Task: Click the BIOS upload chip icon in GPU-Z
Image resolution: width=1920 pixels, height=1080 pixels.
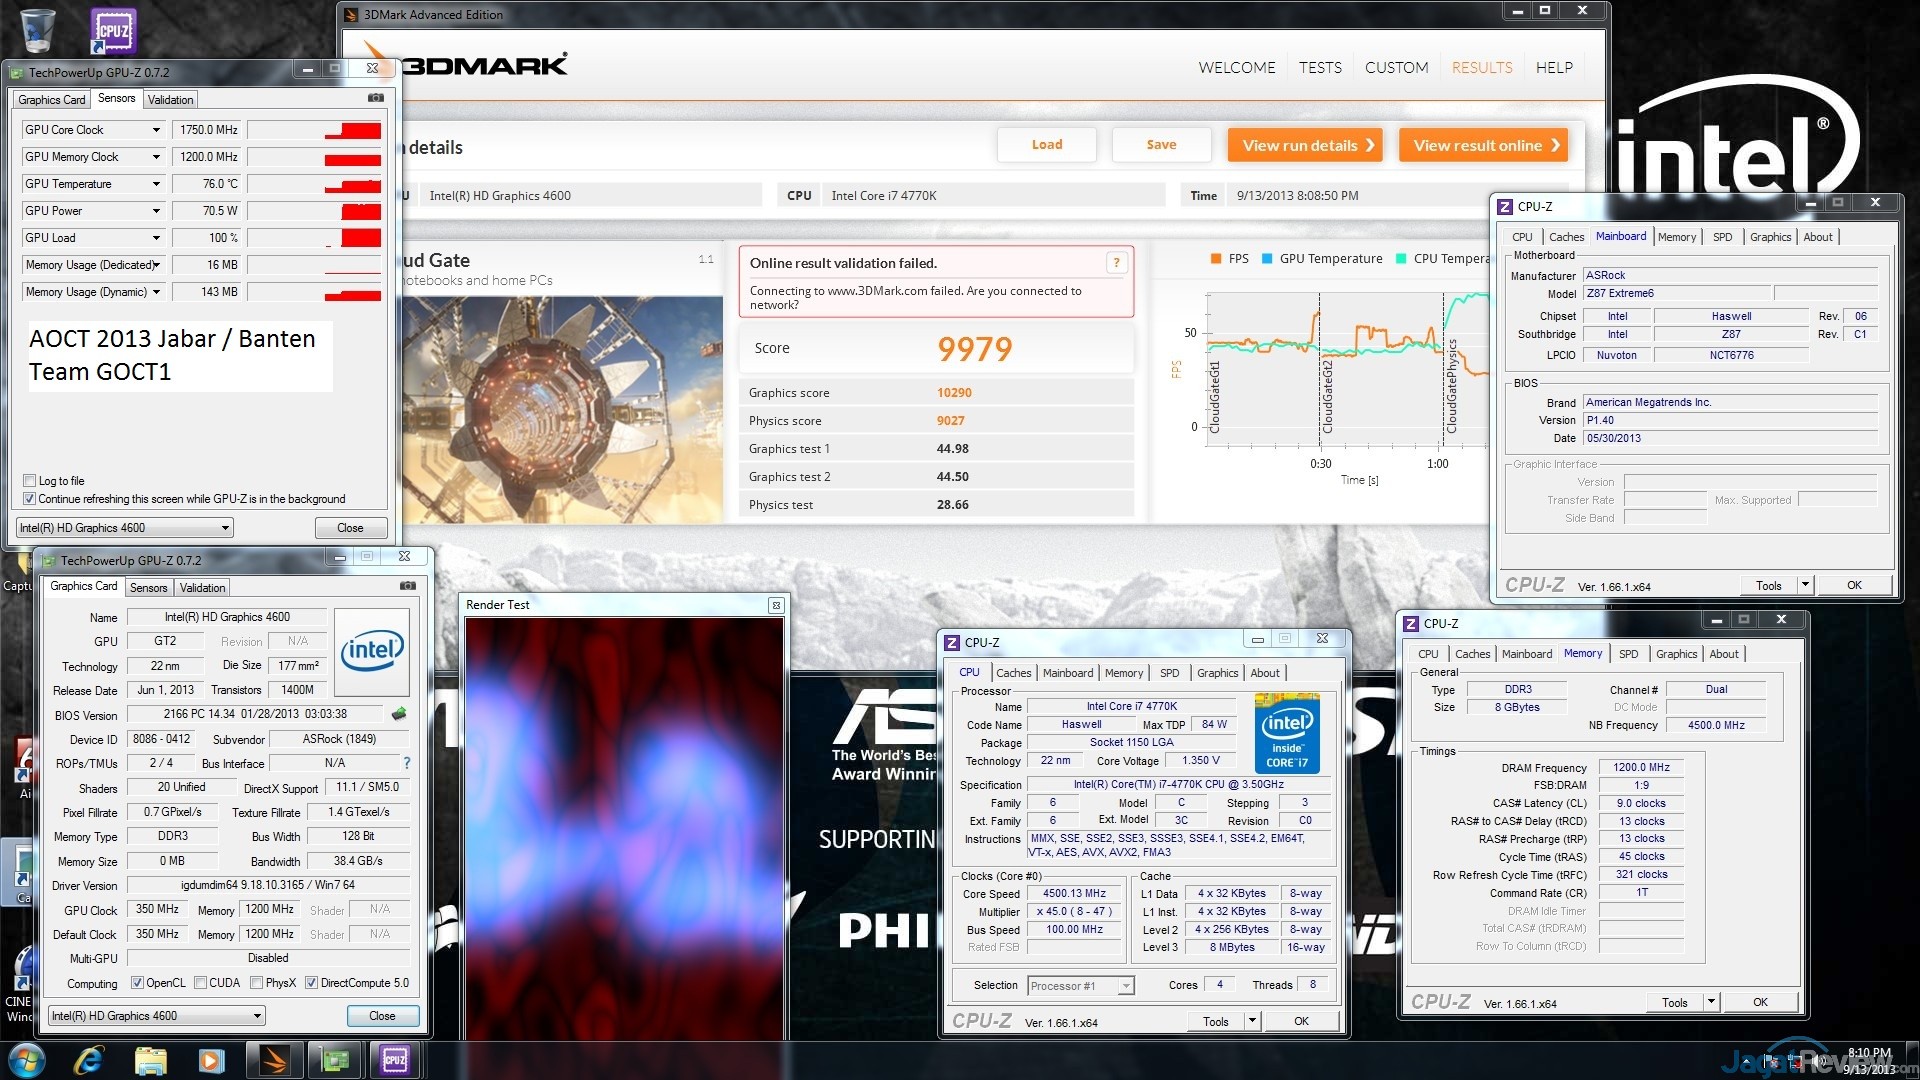Action: point(398,714)
